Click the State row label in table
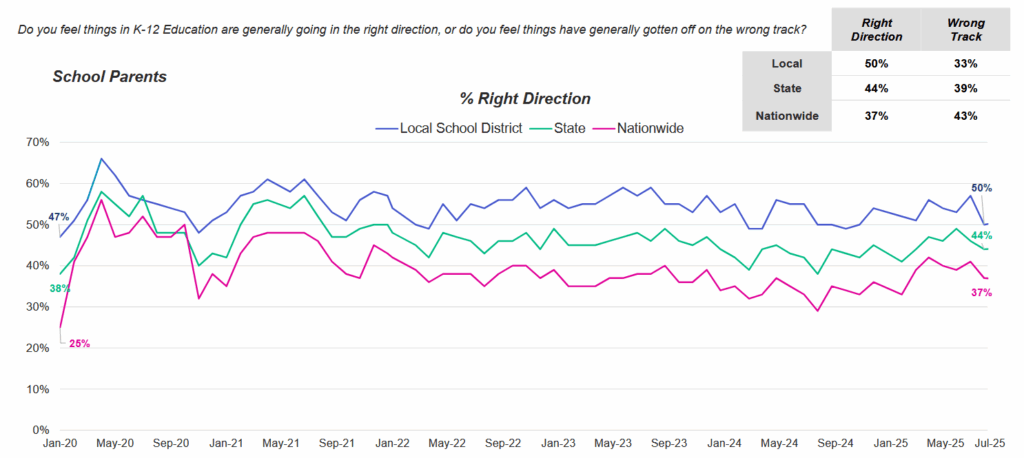The width and height of the screenshot is (1024, 458). pos(788,89)
